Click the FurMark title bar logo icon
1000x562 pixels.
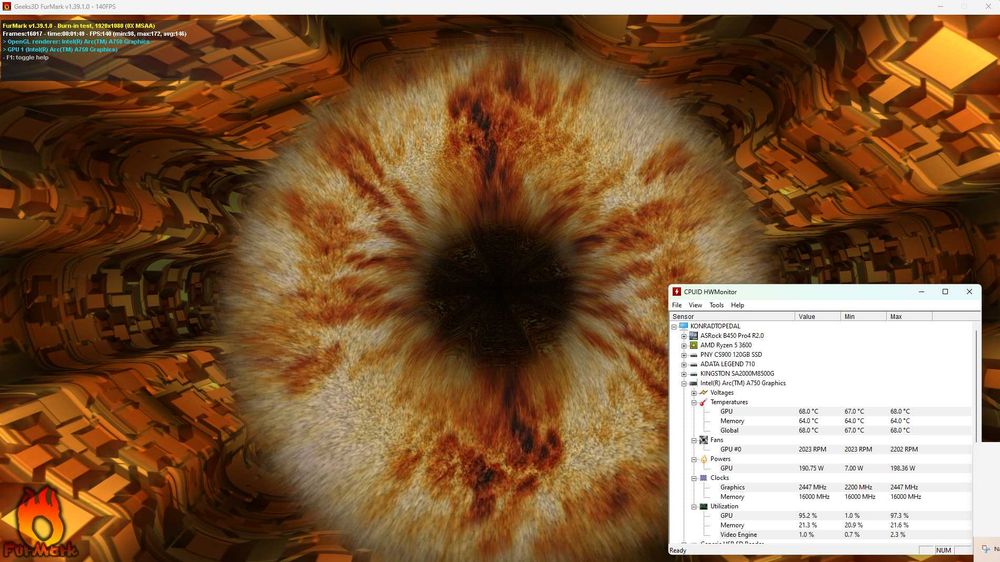click(6, 6)
